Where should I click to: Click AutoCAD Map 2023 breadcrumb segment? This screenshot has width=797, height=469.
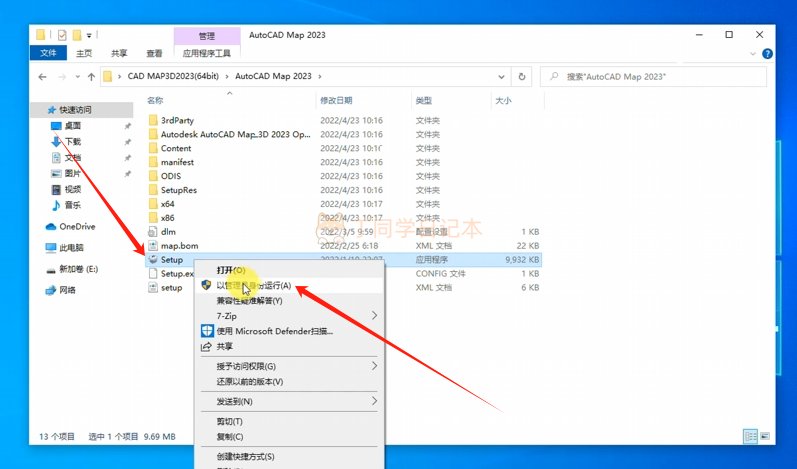(x=273, y=76)
